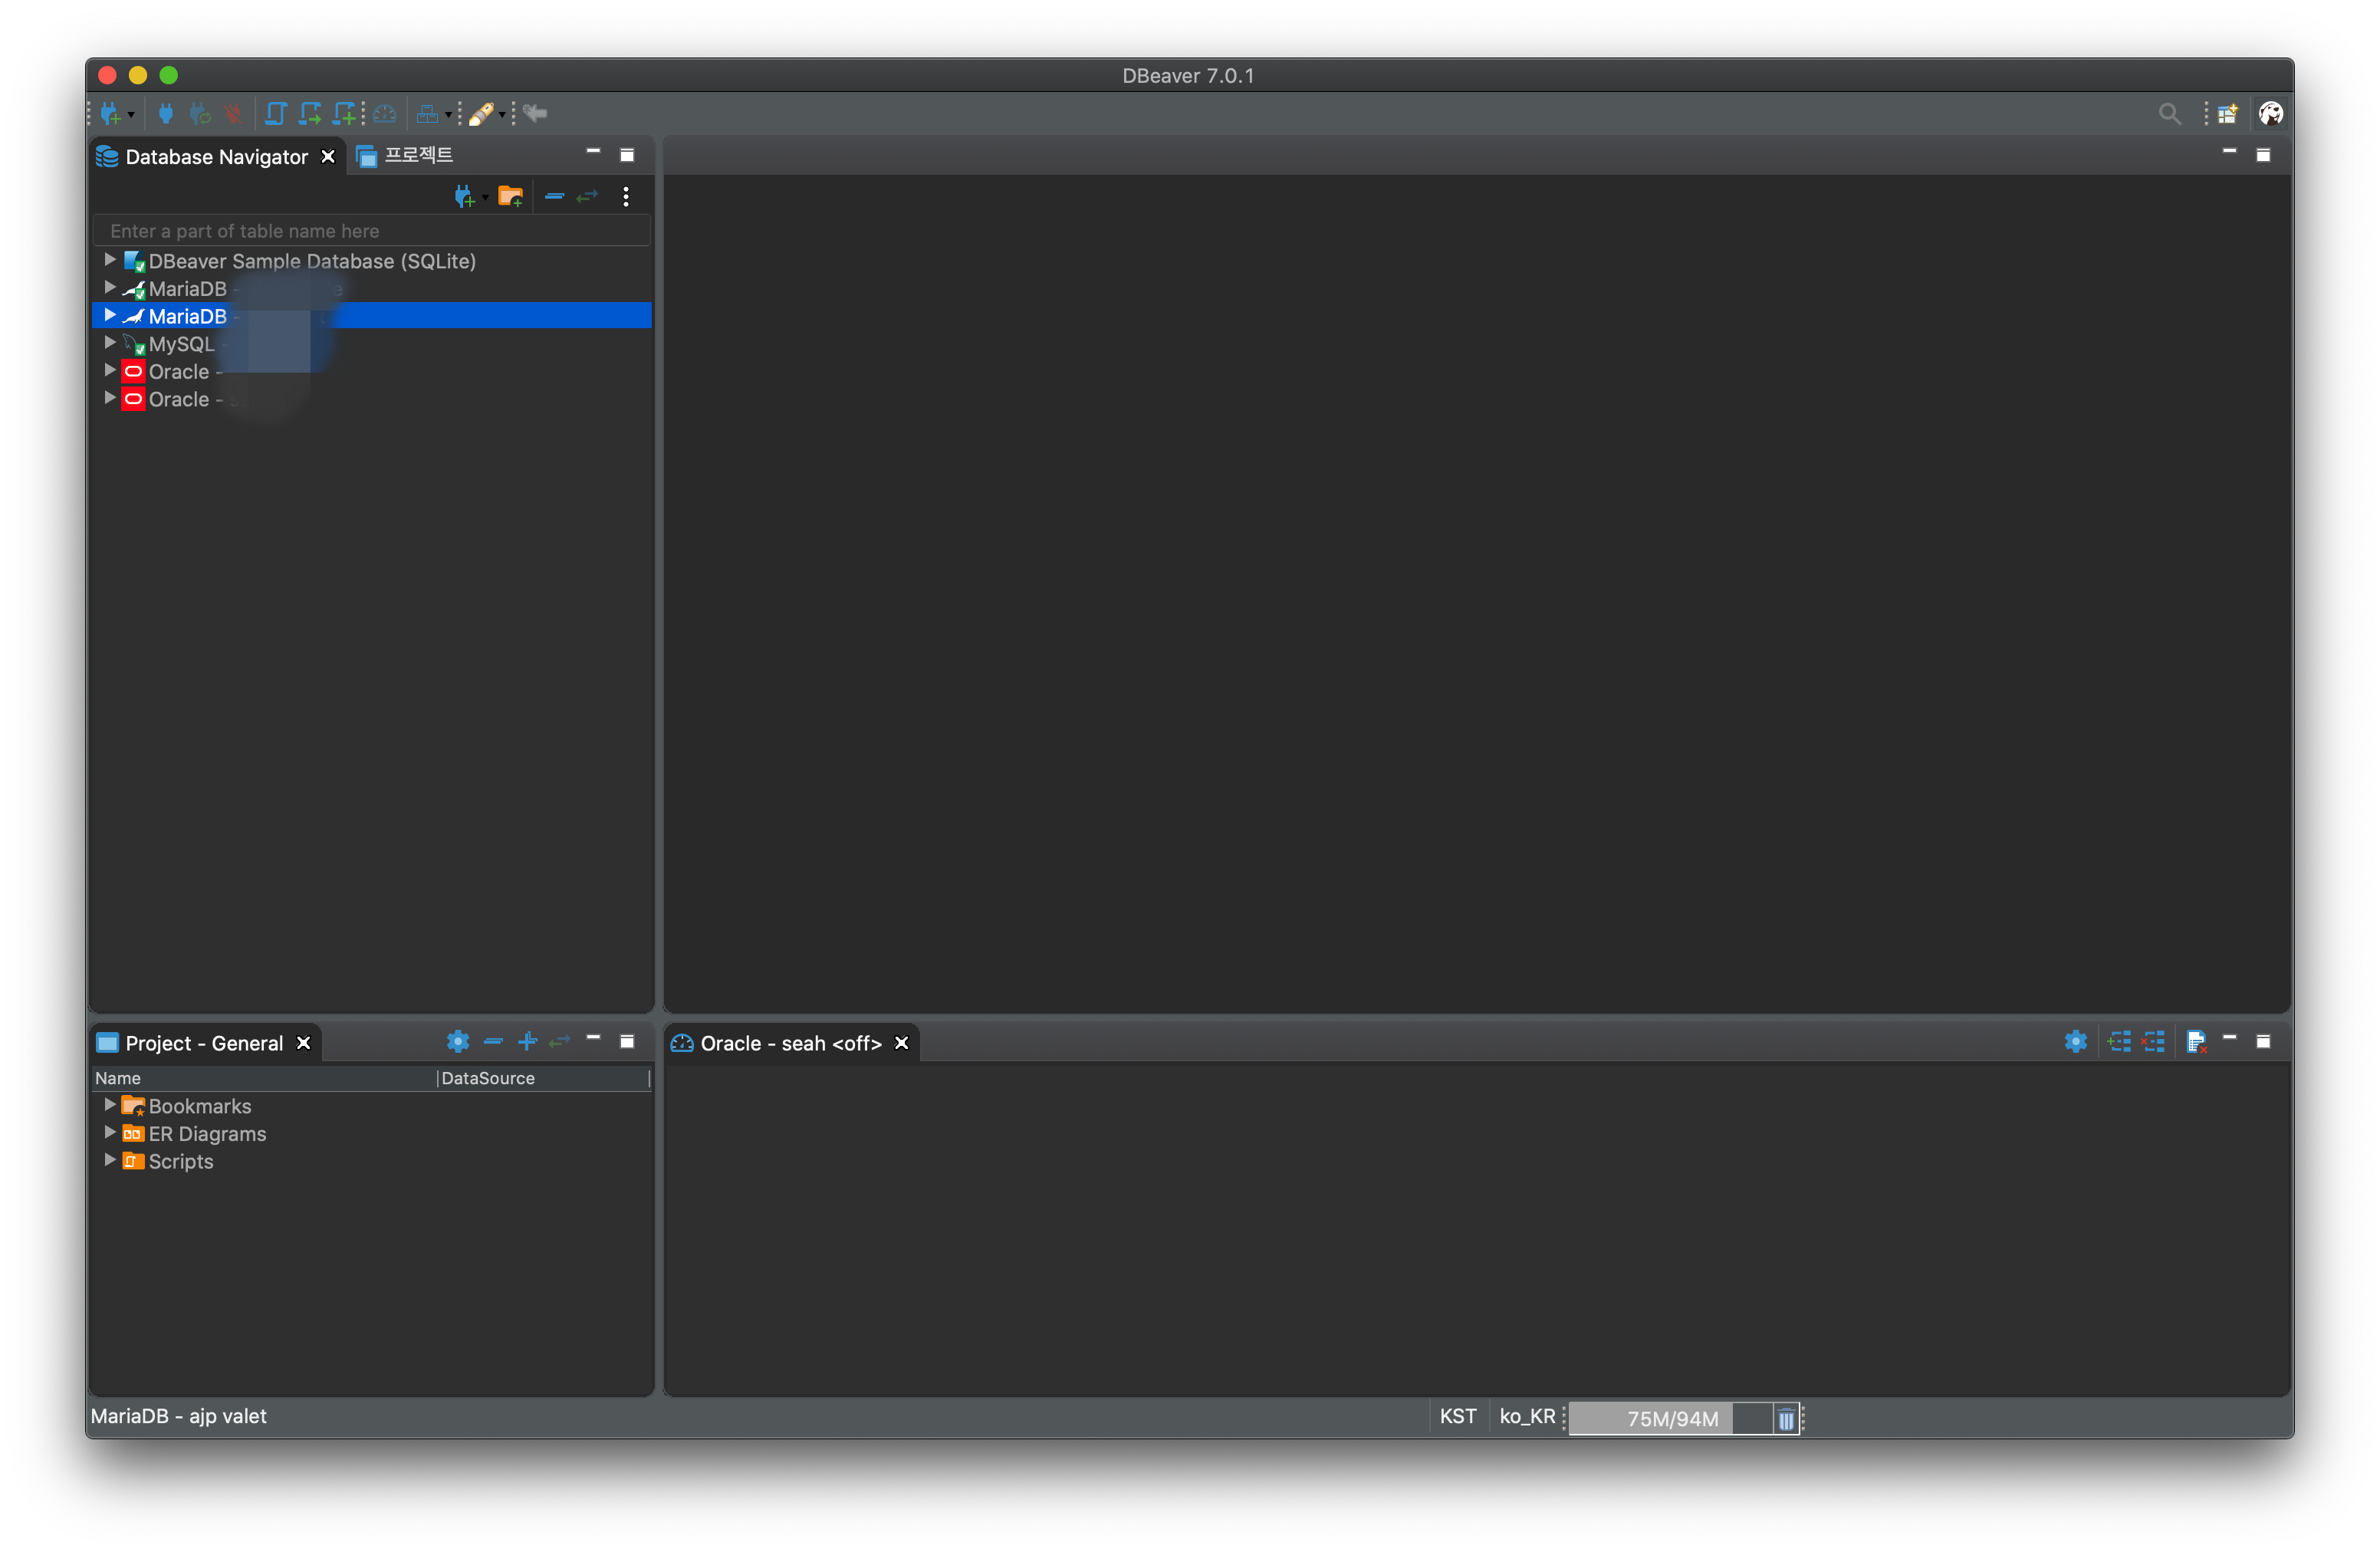Select the Oracle - seah tab

pyautogui.click(x=789, y=1043)
